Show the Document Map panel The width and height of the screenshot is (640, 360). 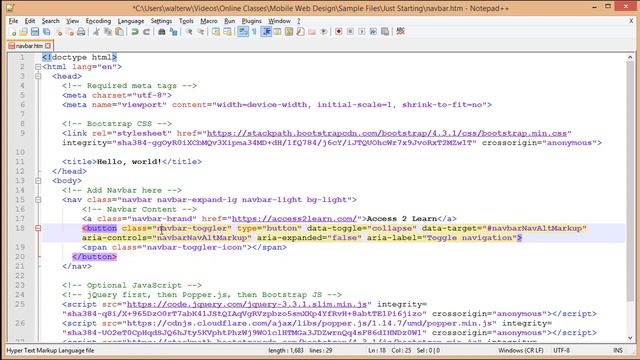289,32
